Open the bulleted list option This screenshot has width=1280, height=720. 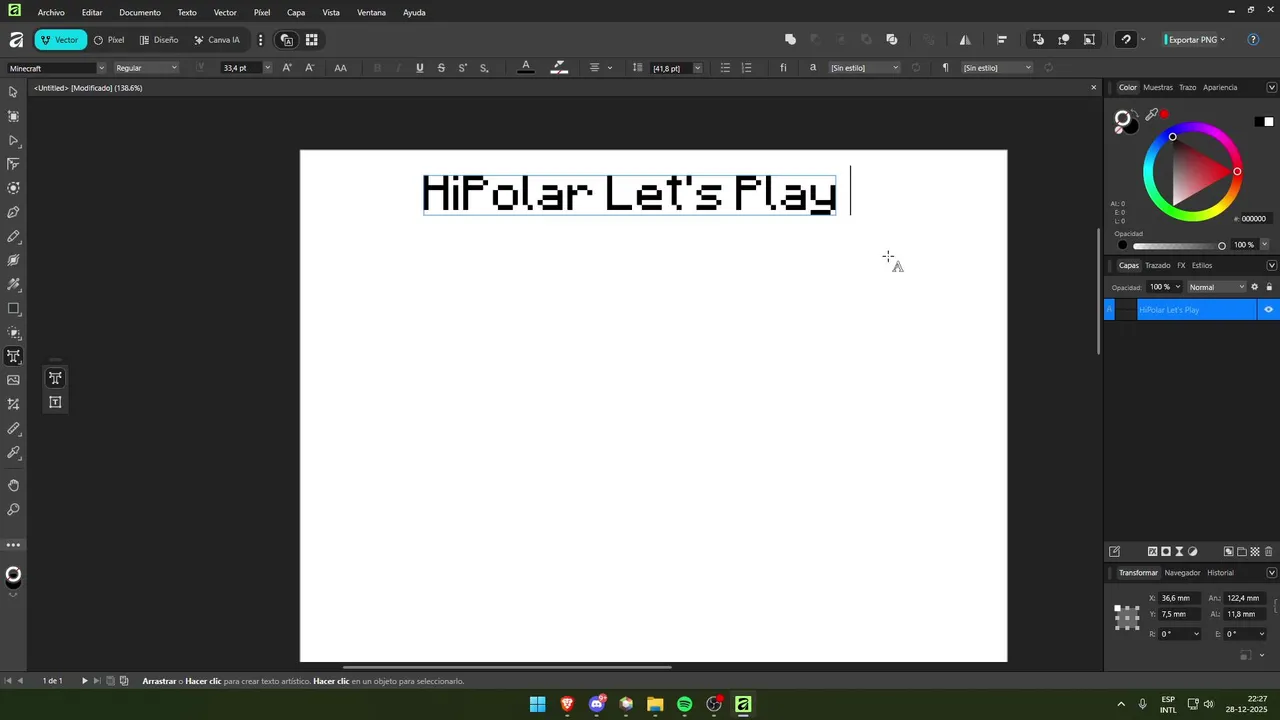(725, 68)
